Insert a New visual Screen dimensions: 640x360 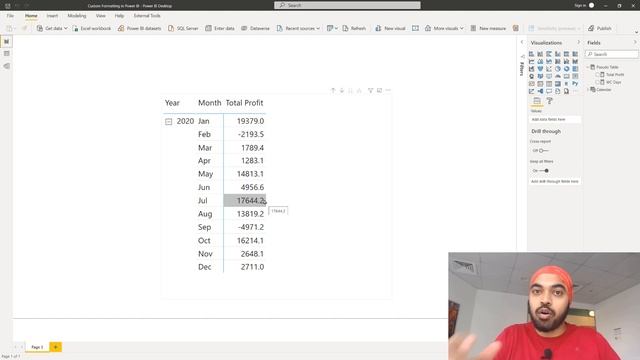(390, 28)
